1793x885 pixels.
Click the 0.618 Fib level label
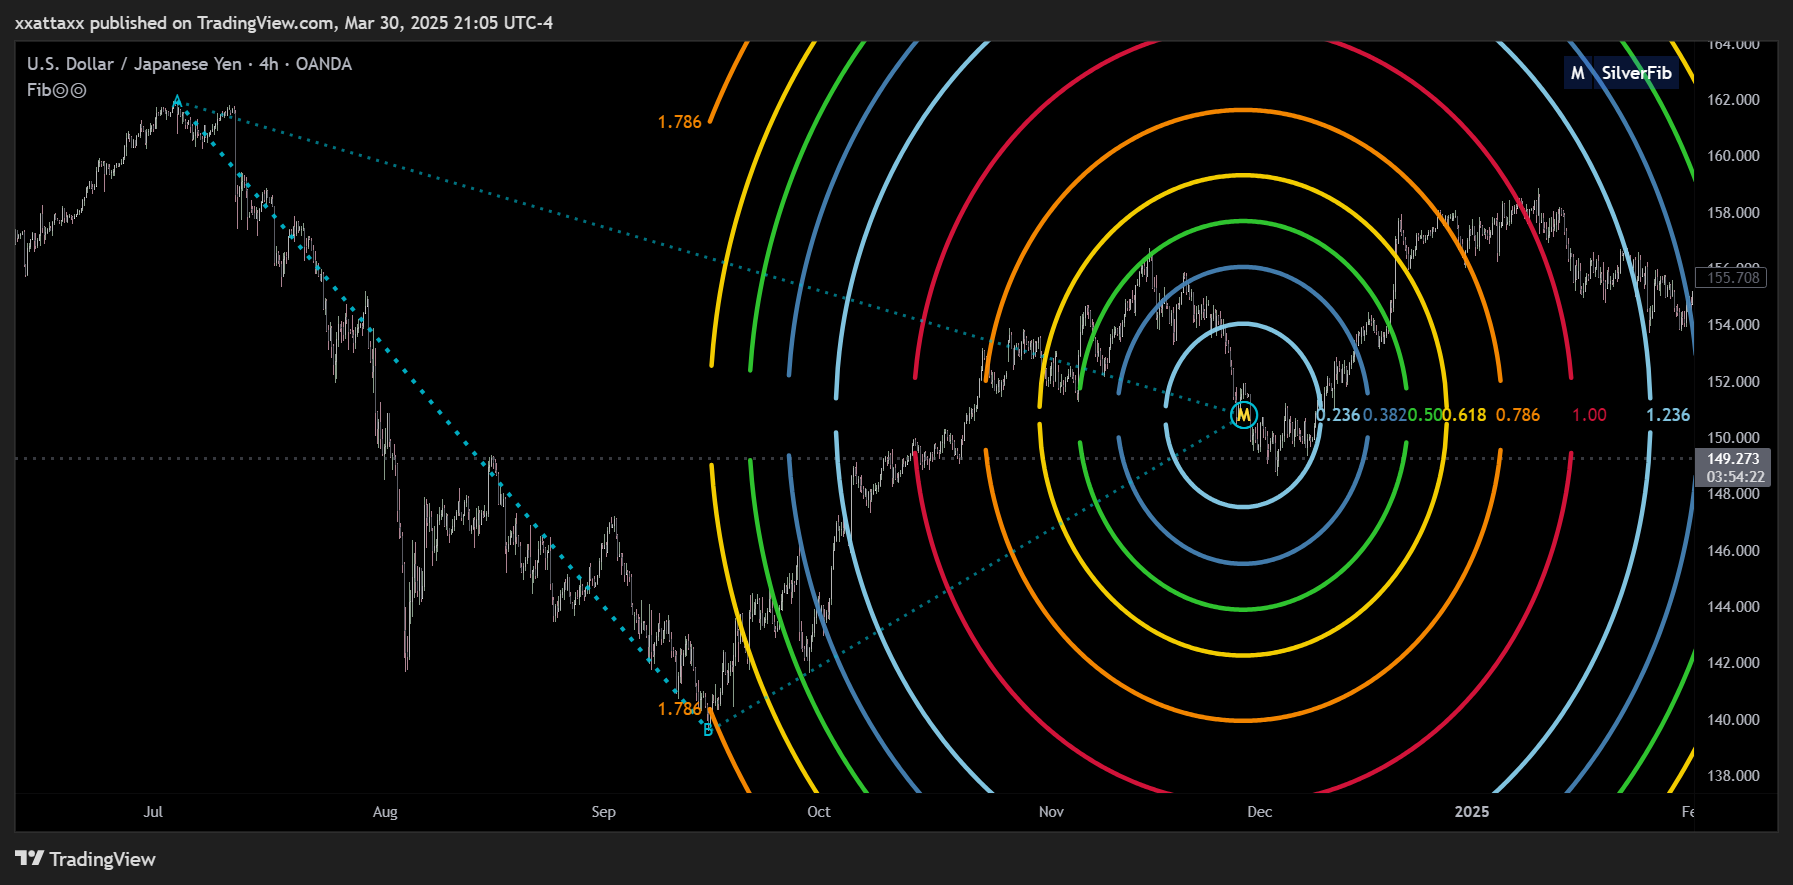click(x=1465, y=415)
